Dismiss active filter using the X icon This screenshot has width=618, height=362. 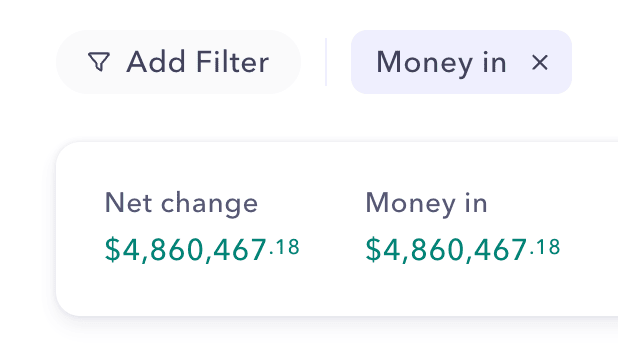click(540, 62)
